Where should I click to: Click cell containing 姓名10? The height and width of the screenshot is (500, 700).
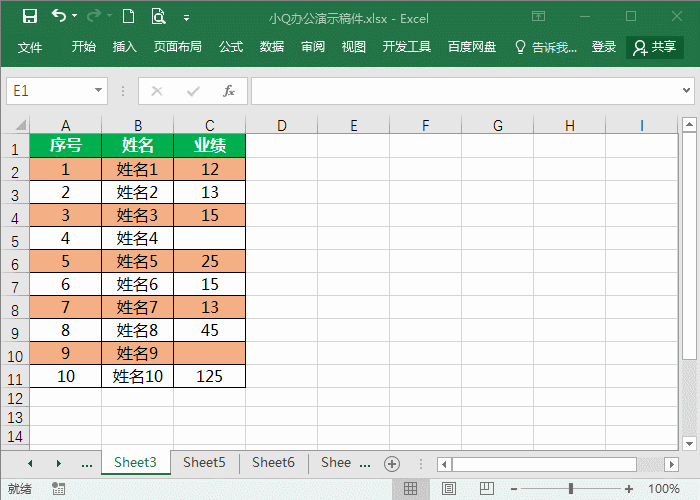pos(138,376)
